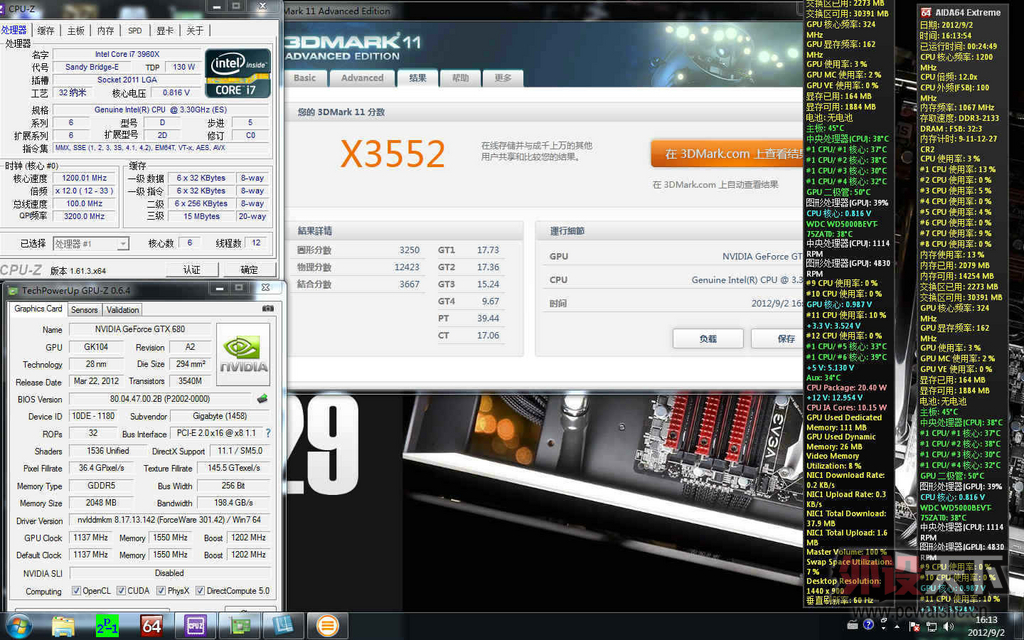
Task: Select the 处理器 tab in CPU-Z
Action: point(14,29)
